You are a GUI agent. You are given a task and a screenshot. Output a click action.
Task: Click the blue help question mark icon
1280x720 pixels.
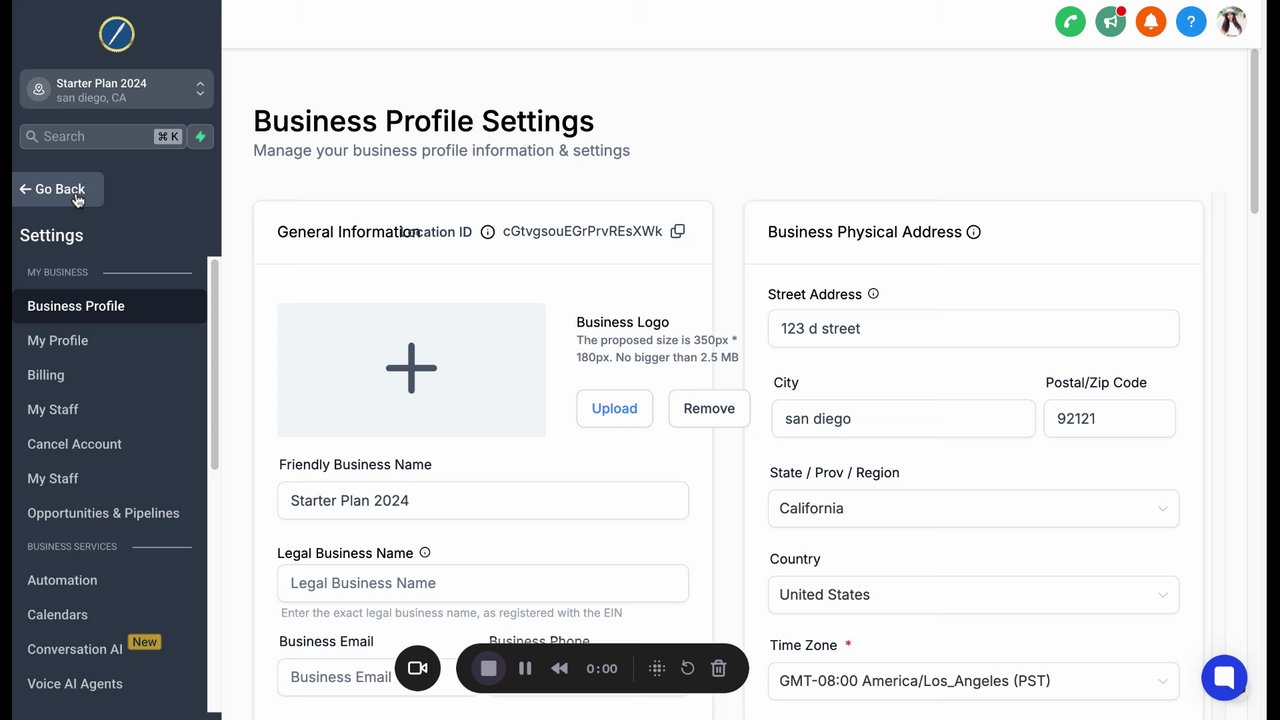1191,21
